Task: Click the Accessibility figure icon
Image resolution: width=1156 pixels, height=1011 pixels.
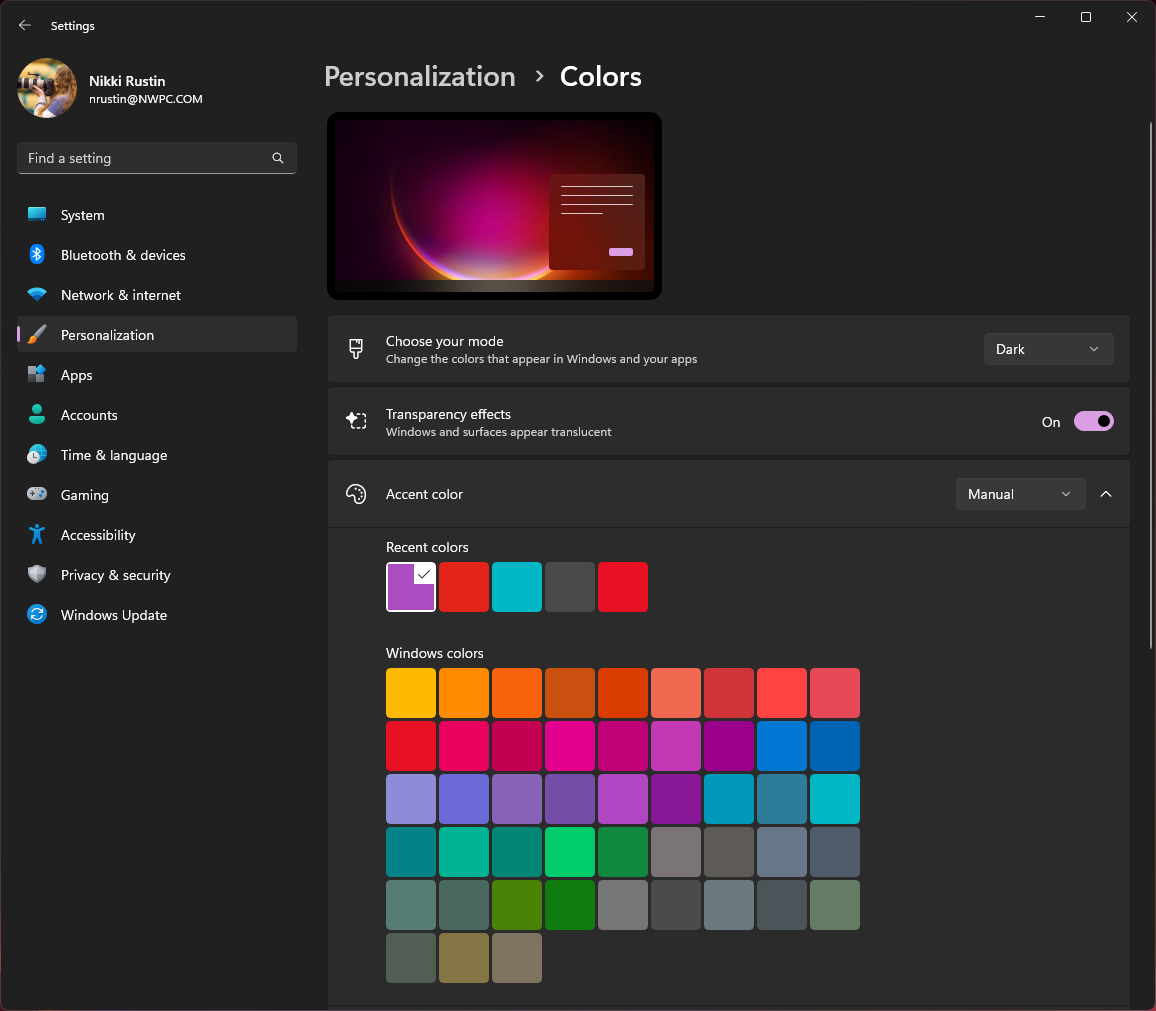Action: pyautogui.click(x=37, y=534)
